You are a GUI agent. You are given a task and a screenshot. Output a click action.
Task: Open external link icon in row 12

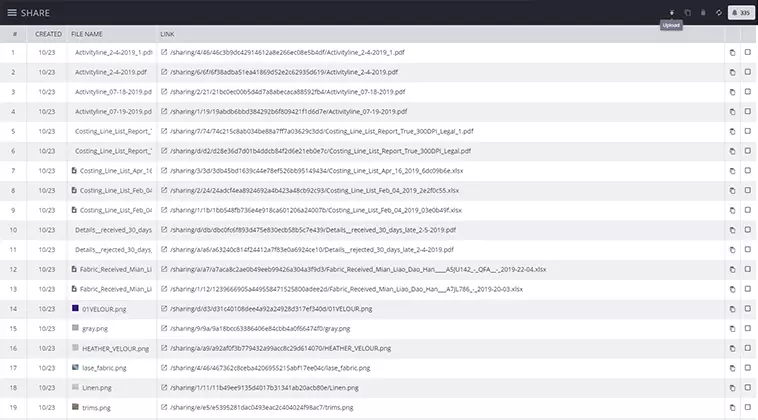tap(164, 269)
